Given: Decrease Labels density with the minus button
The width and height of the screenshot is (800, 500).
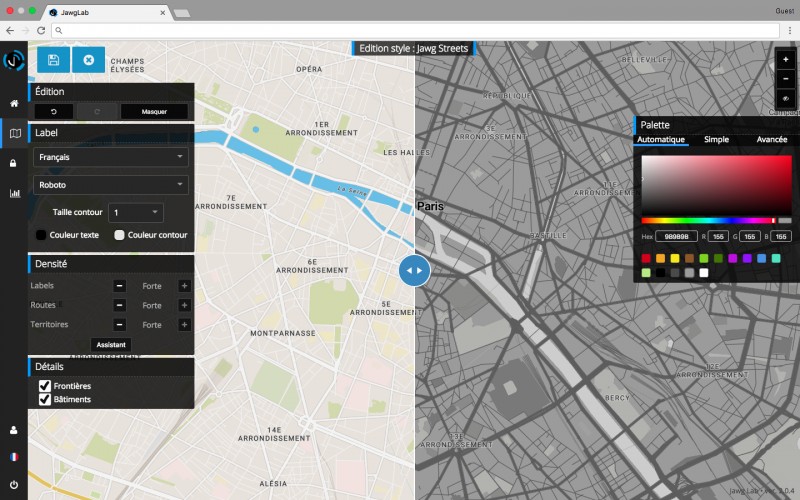Looking at the screenshot, I should pos(119,286).
